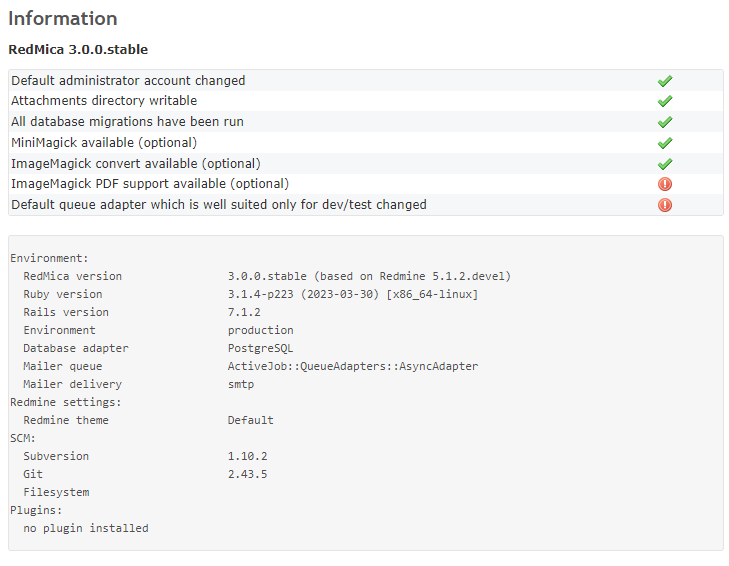Click the 'Environment:' section header
This screenshot has width=729, height=566.
(x=49, y=258)
